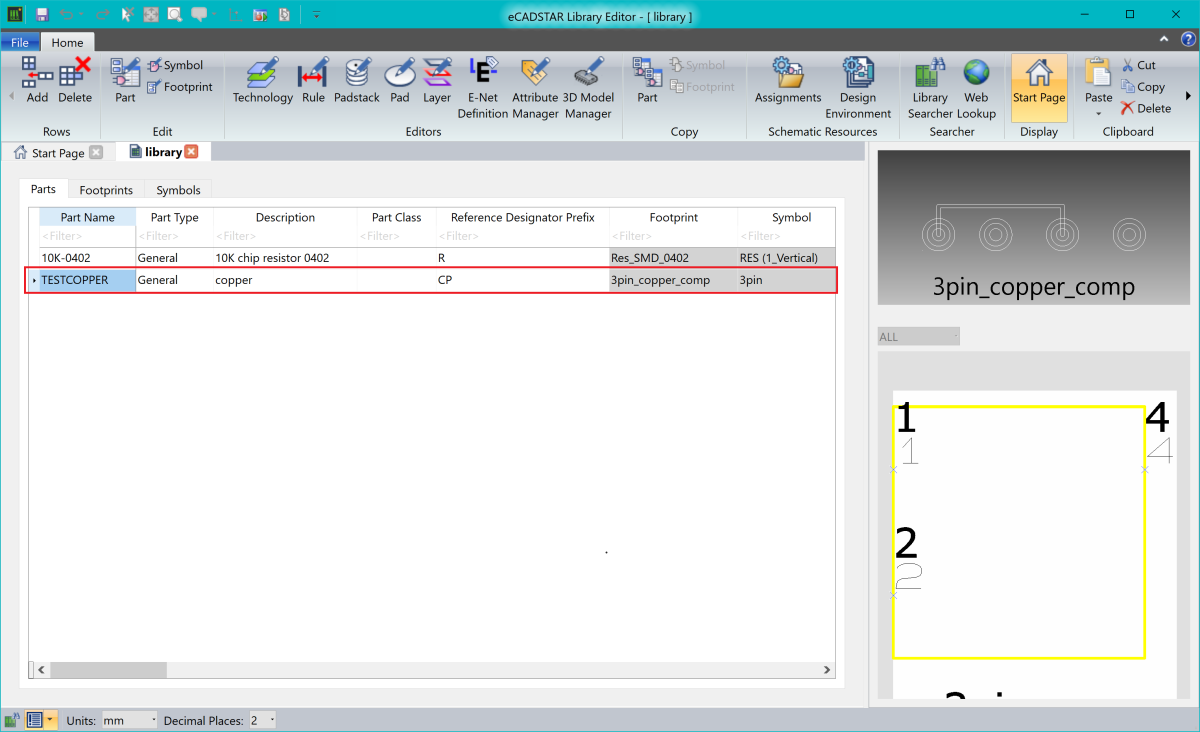Click the Part Name filter field

point(87,236)
